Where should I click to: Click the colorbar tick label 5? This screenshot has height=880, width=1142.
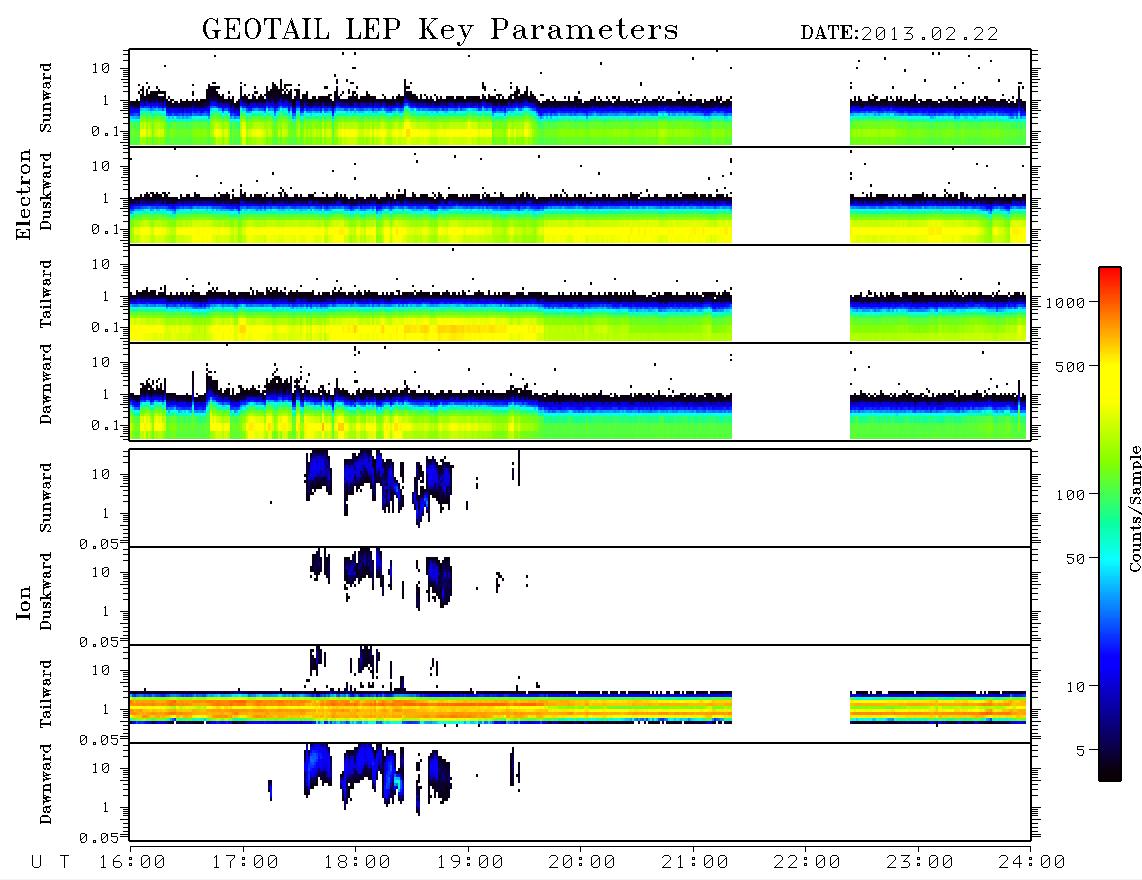click(1080, 751)
